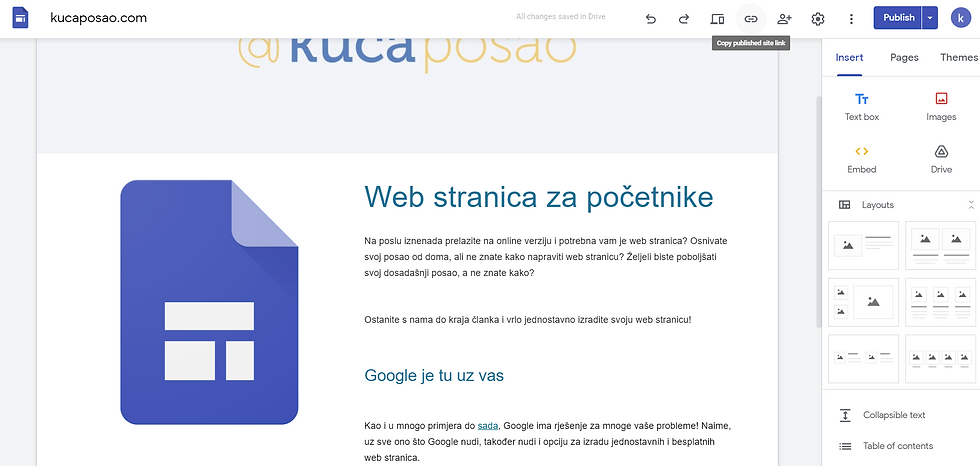The image size is (980, 466).
Task: Undo the last action
Action: 651,19
